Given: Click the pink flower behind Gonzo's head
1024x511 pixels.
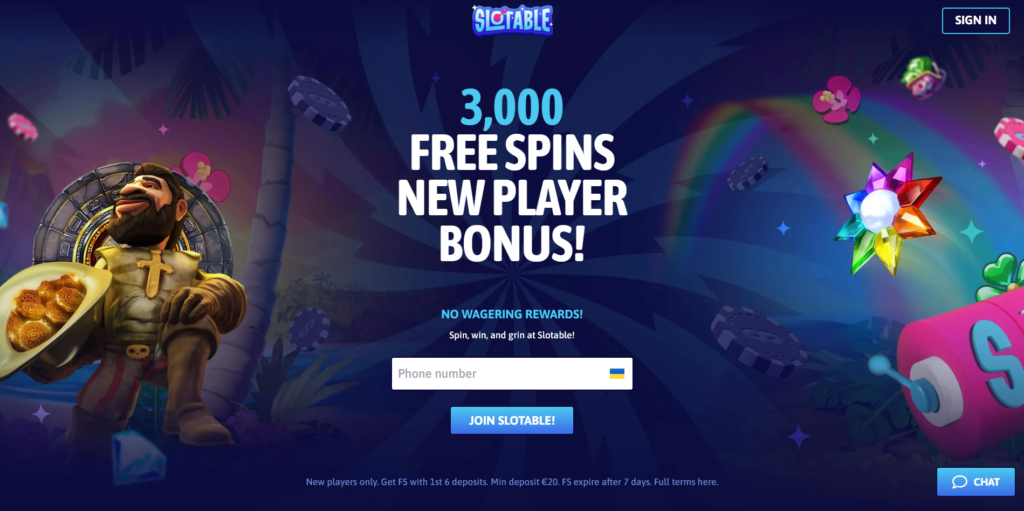Looking at the screenshot, I should tap(204, 175).
